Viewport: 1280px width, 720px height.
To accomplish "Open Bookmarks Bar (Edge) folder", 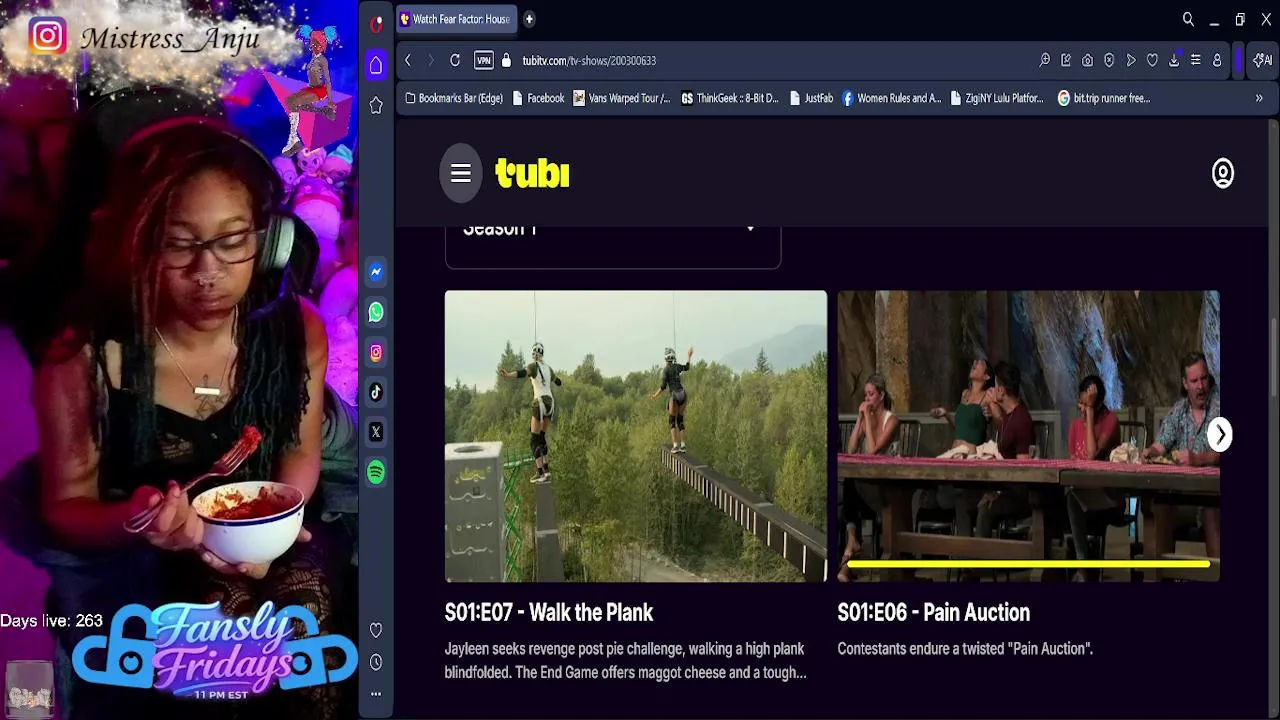I will (453, 98).
